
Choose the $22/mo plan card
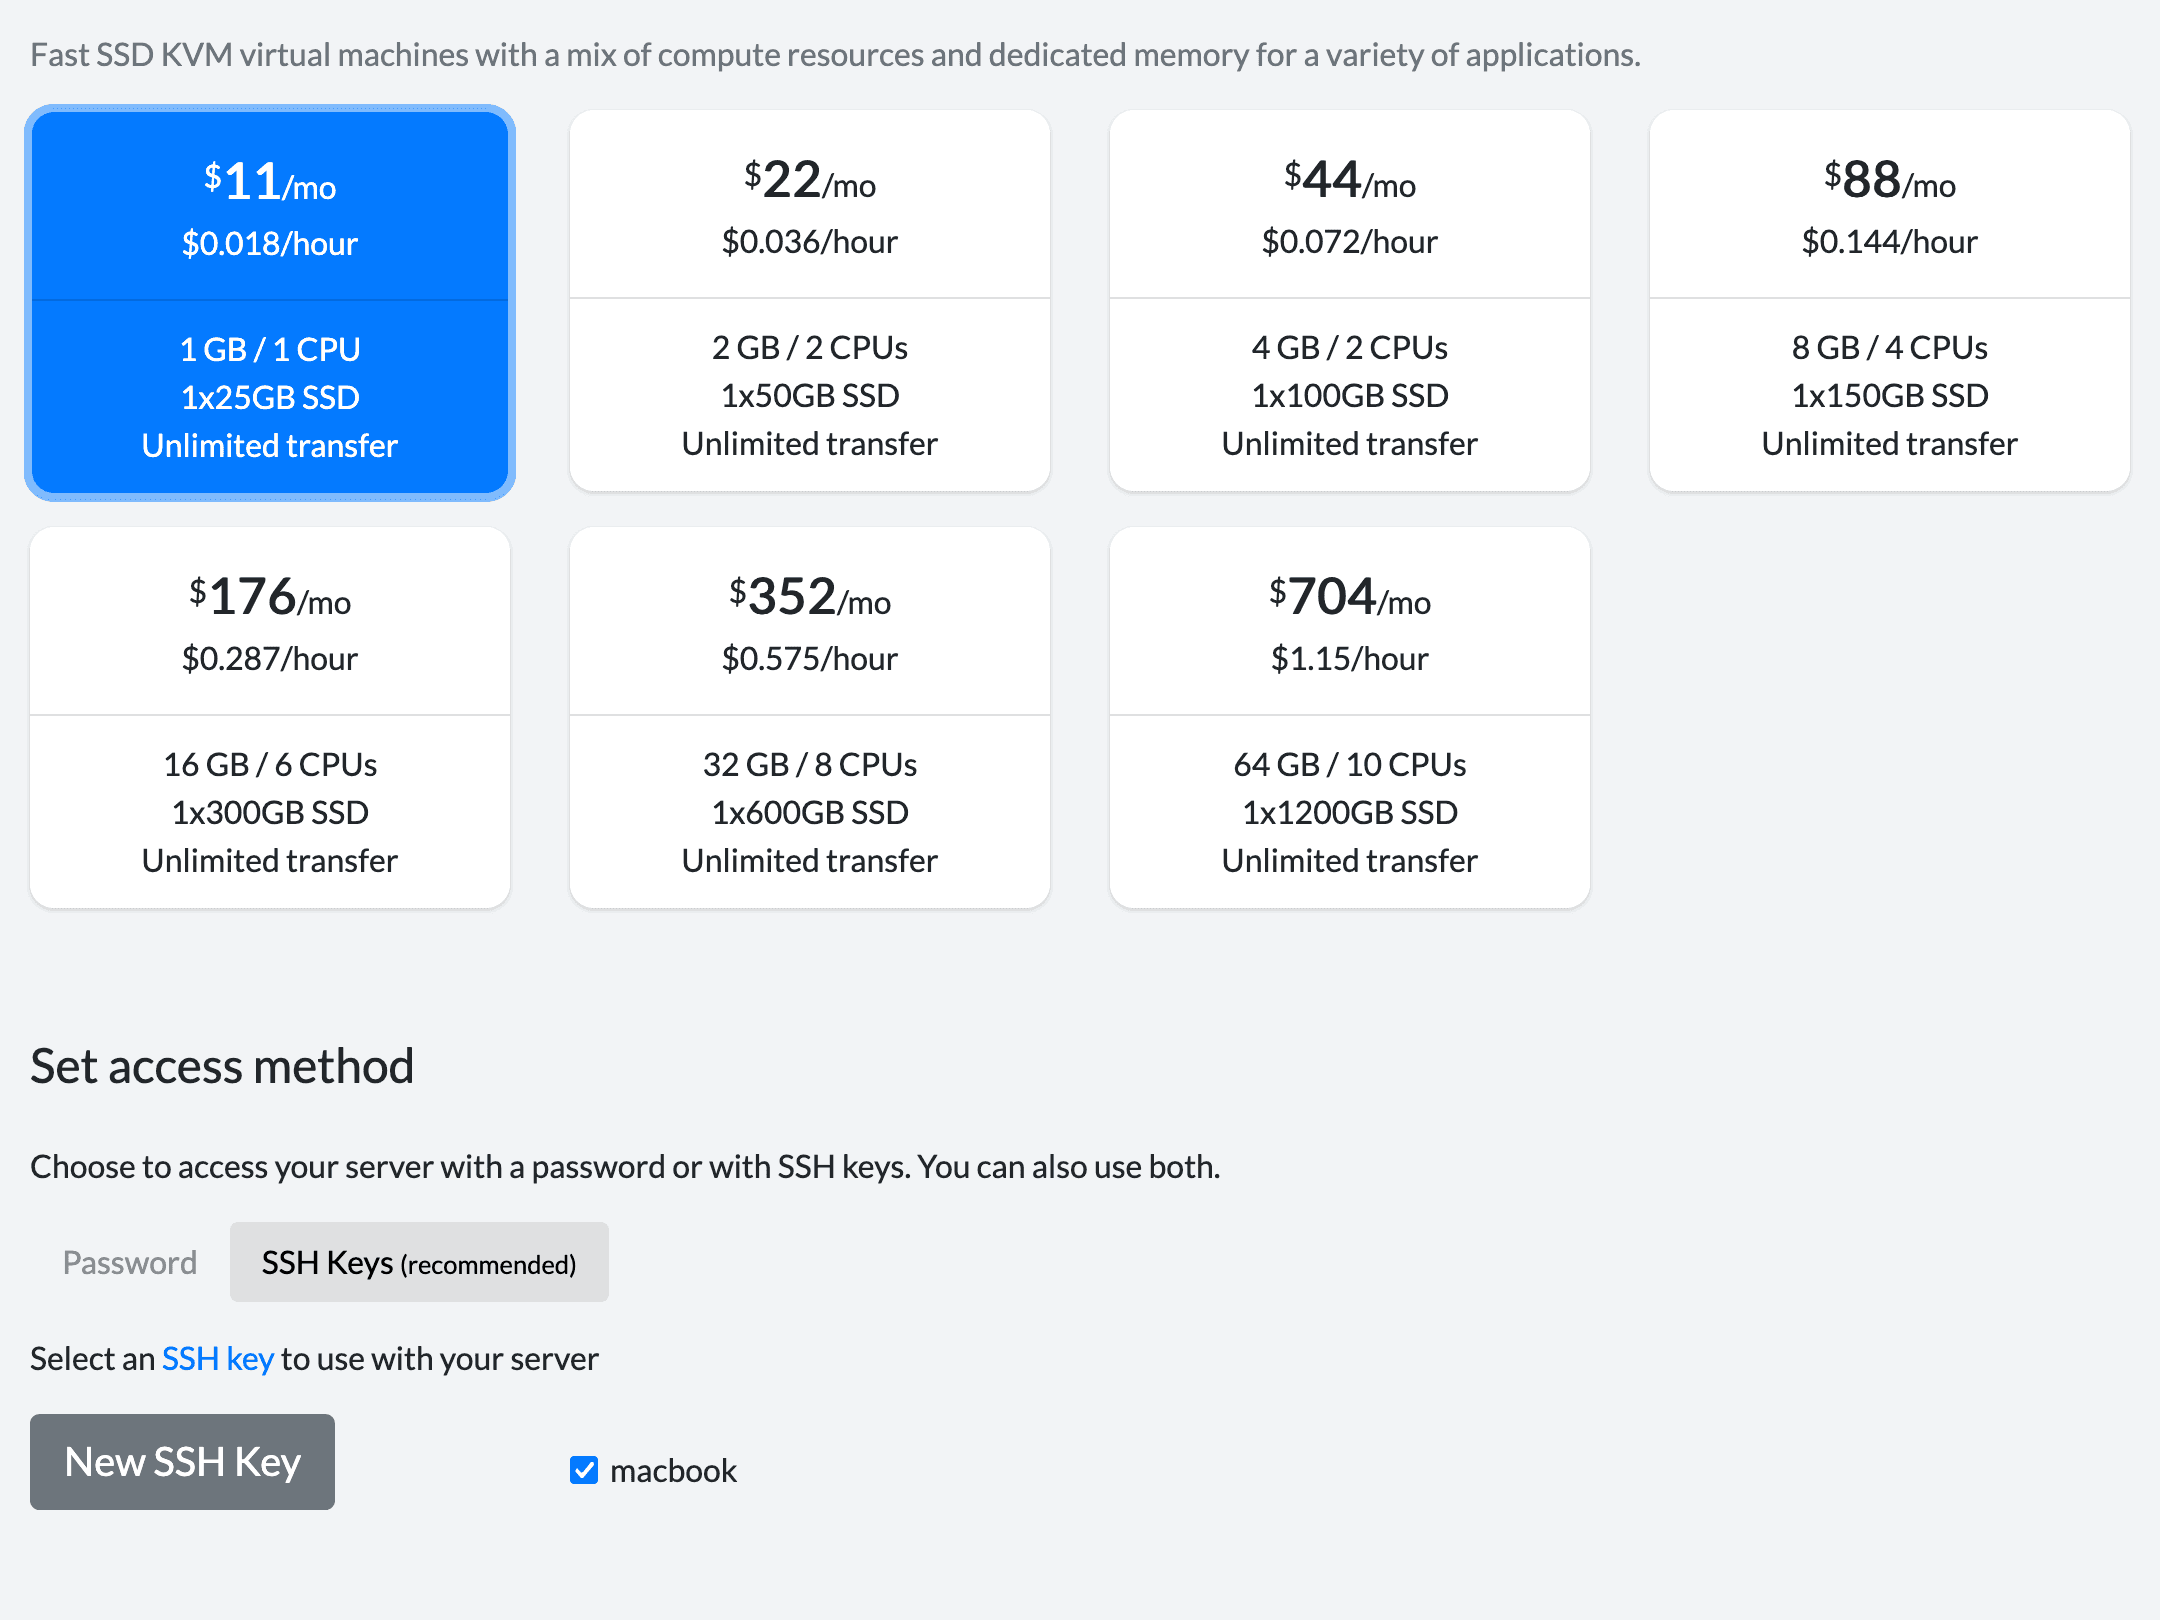coord(810,300)
